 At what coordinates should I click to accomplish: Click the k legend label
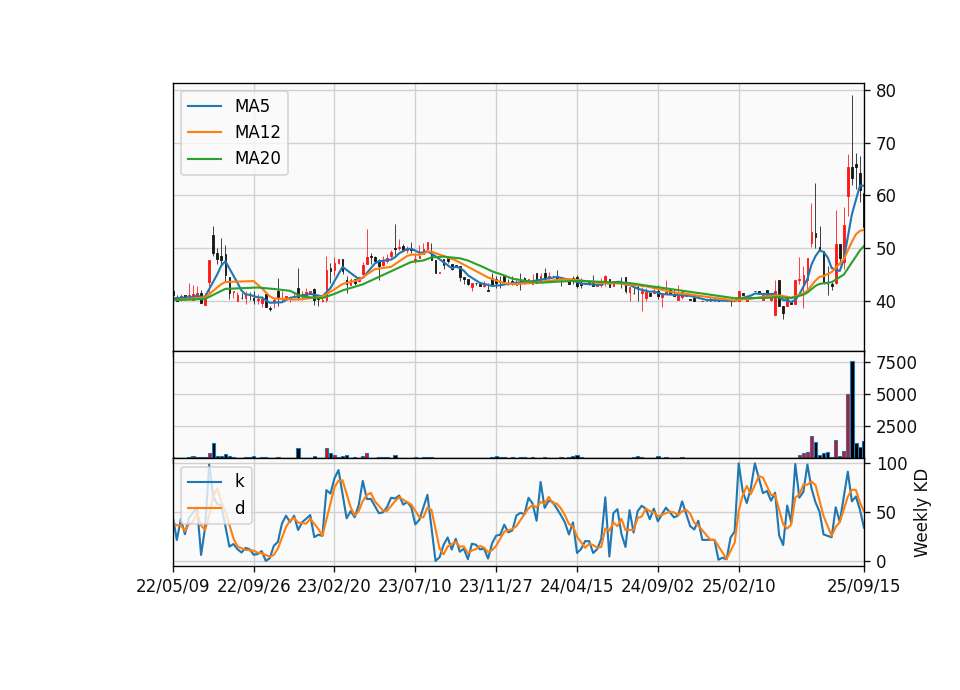[x=239, y=481]
